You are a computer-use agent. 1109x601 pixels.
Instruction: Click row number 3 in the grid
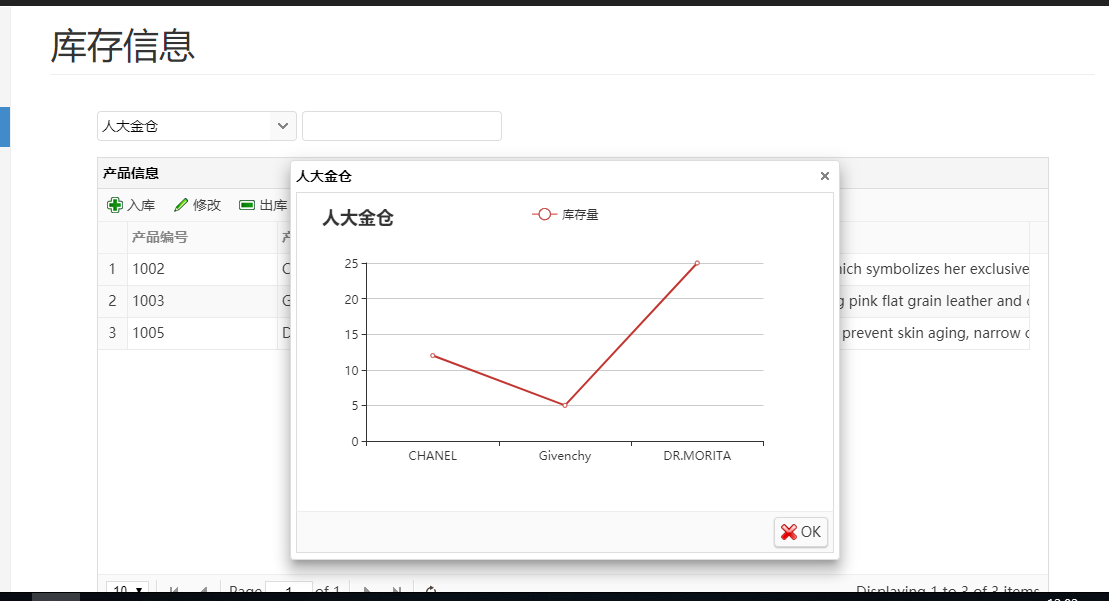click(112, 332)
